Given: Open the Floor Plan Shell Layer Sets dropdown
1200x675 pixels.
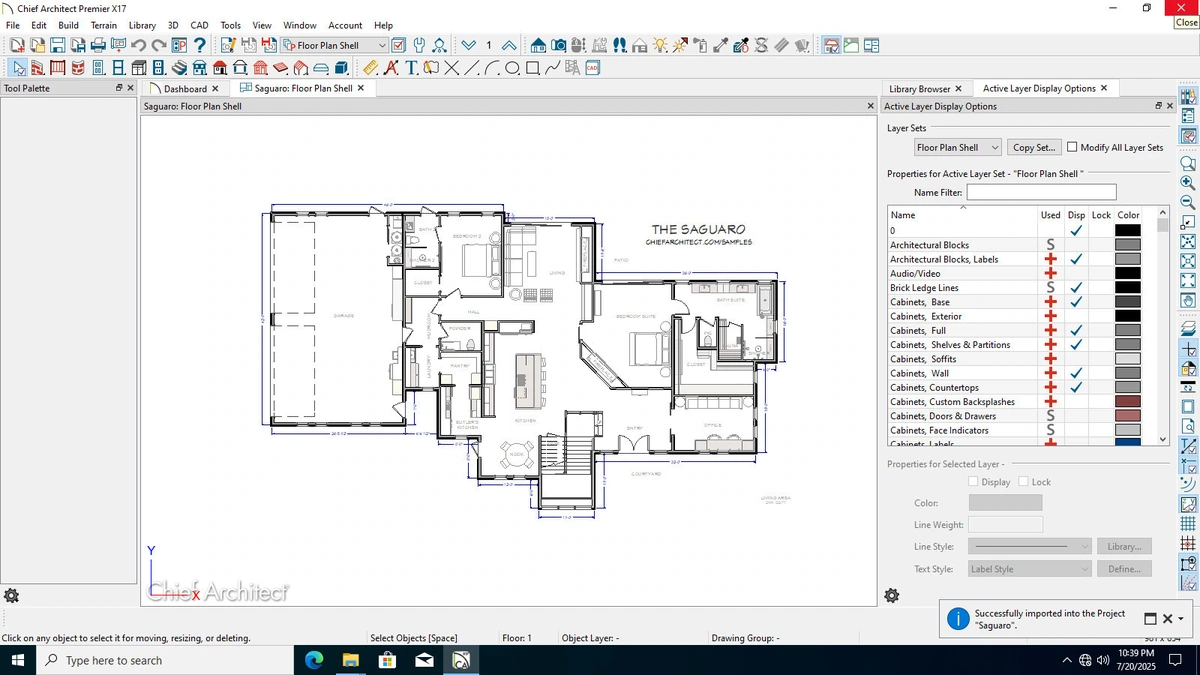Looking at the screenshot, I should tap(957, 147).
